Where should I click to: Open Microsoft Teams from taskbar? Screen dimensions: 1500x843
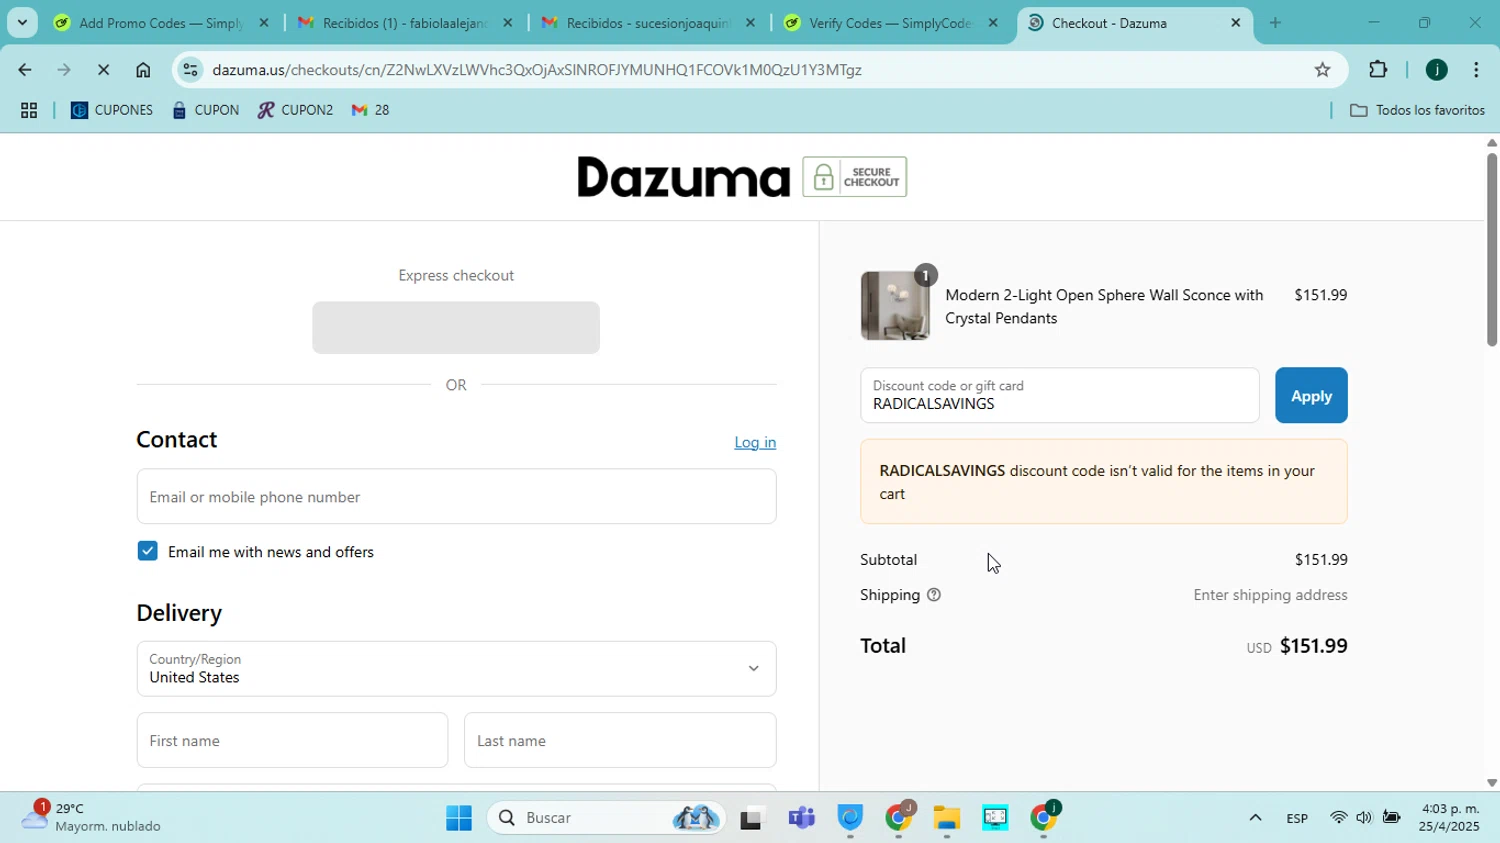pos(801,818)
